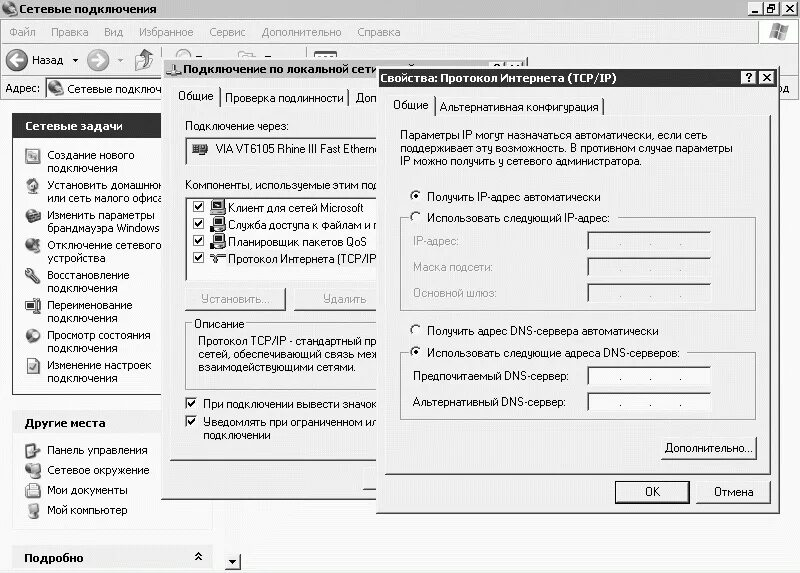Click the scroll down arrow near Details panel
The image size is (800, 573).
coord(233,561)
